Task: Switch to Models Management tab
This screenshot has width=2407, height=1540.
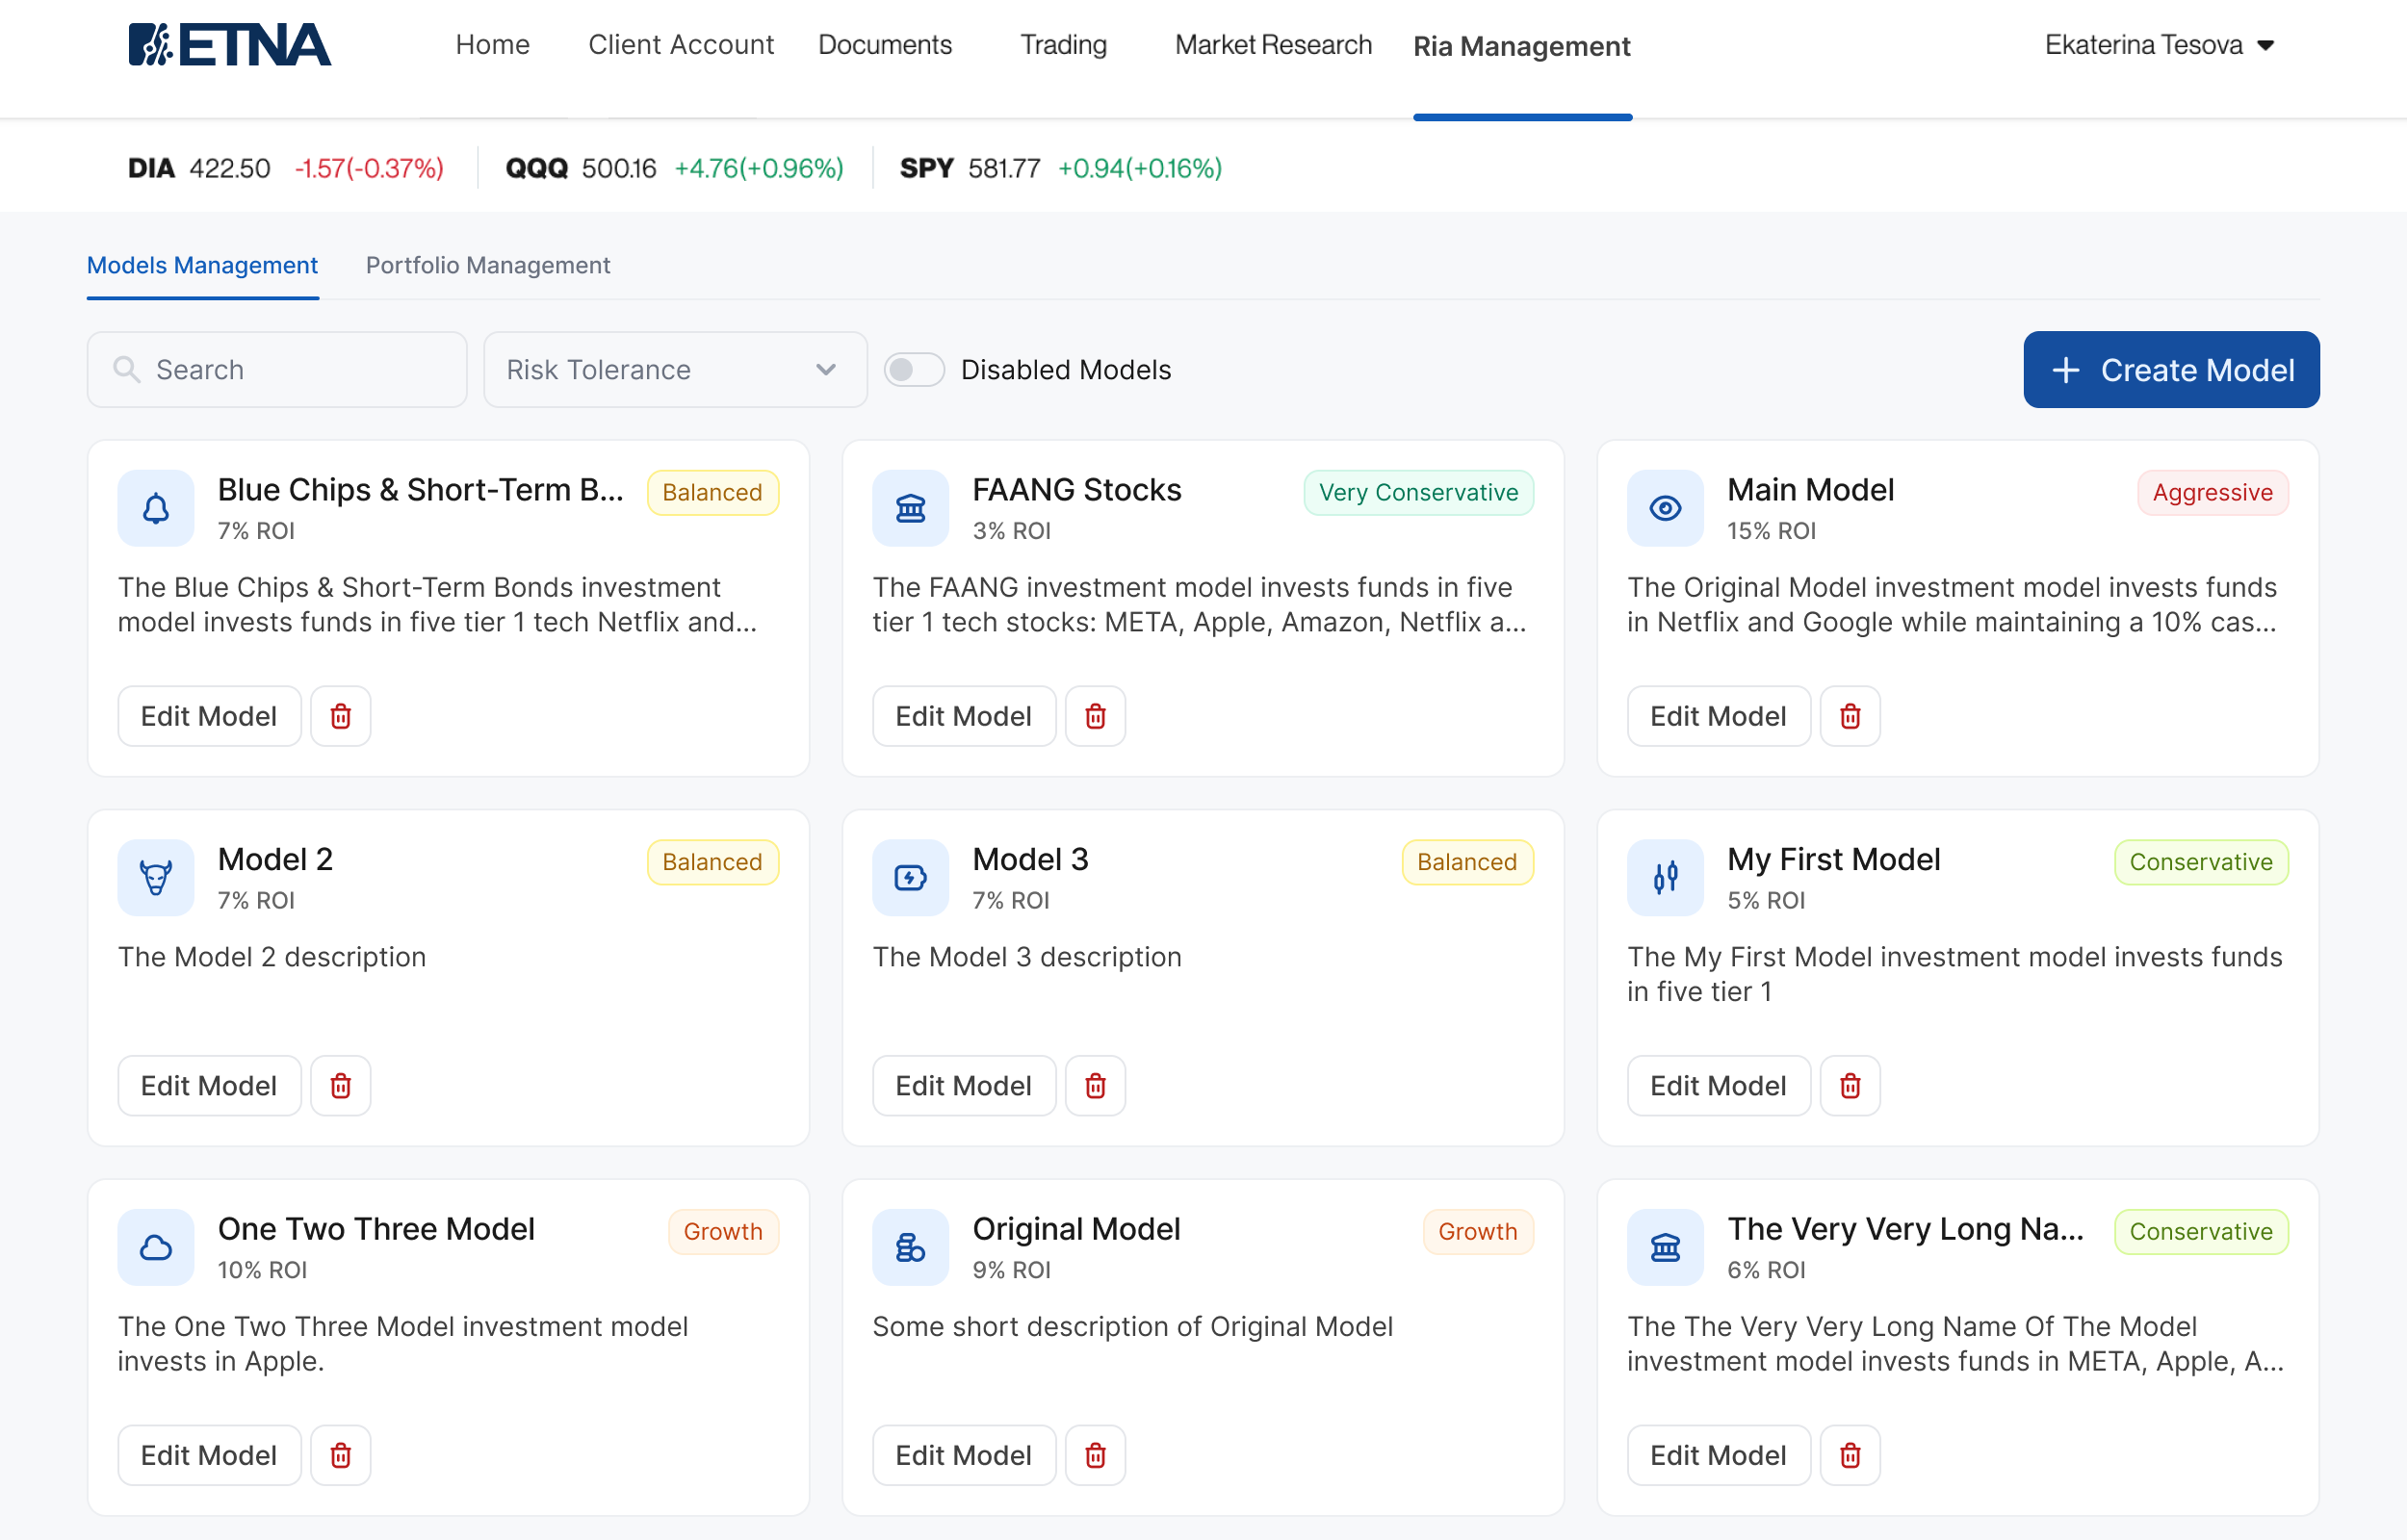Action: point(202,265)
